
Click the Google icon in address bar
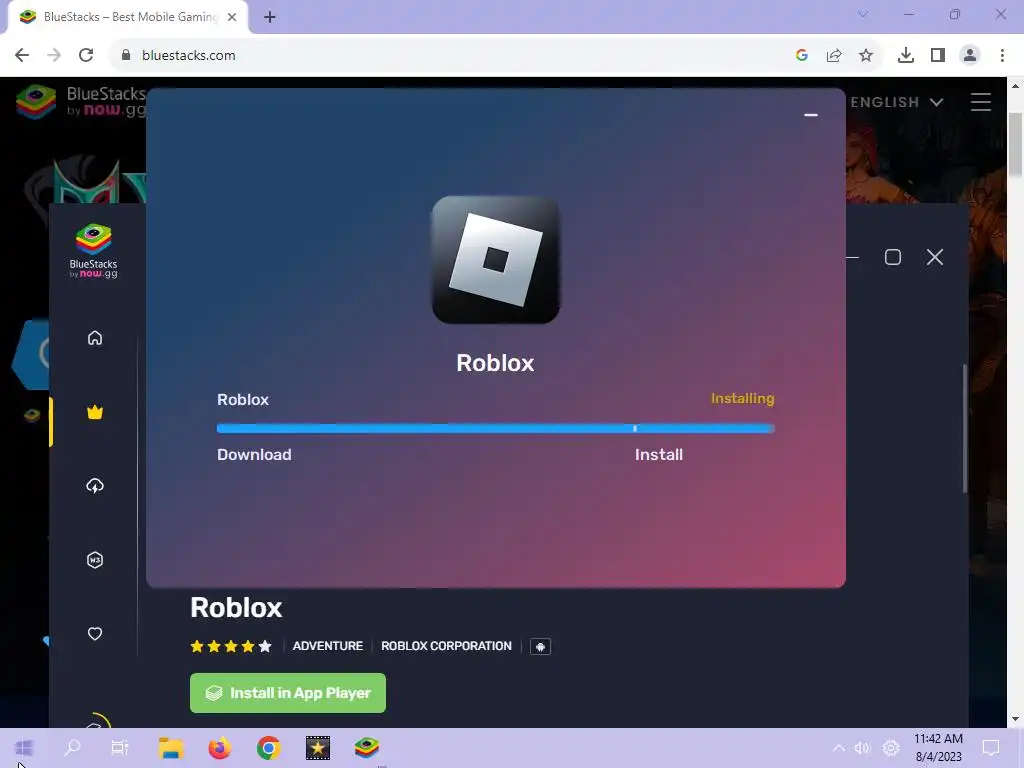(x=802, y=56)
